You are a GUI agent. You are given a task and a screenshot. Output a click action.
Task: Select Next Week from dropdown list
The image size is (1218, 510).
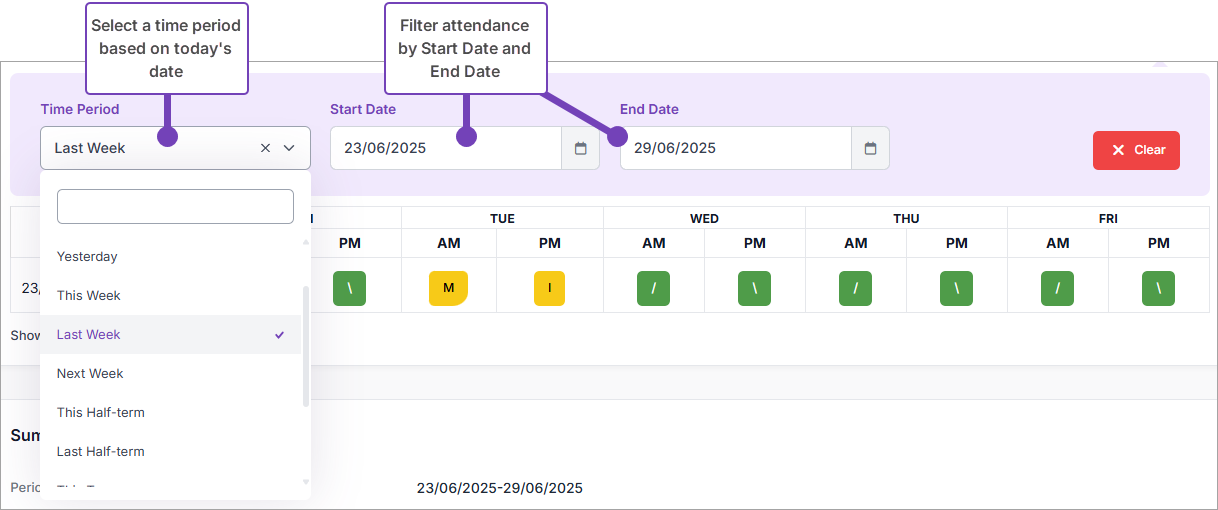[90, 374]
